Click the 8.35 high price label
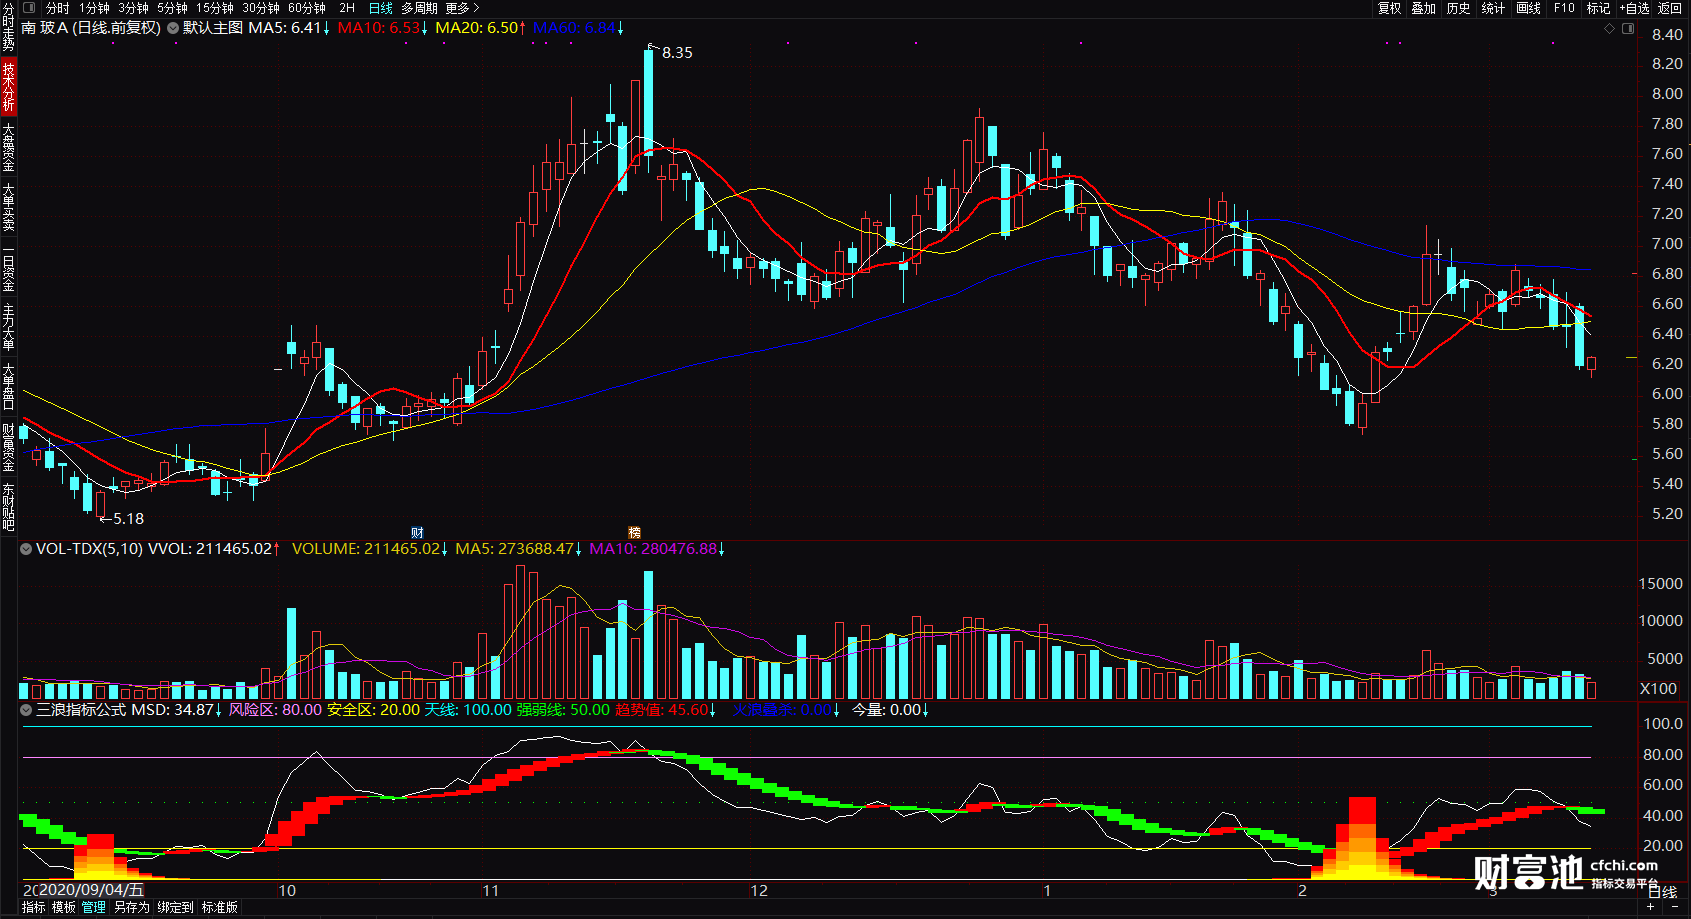This screenshot has height=919, width=1691. [x=677, y=53]
